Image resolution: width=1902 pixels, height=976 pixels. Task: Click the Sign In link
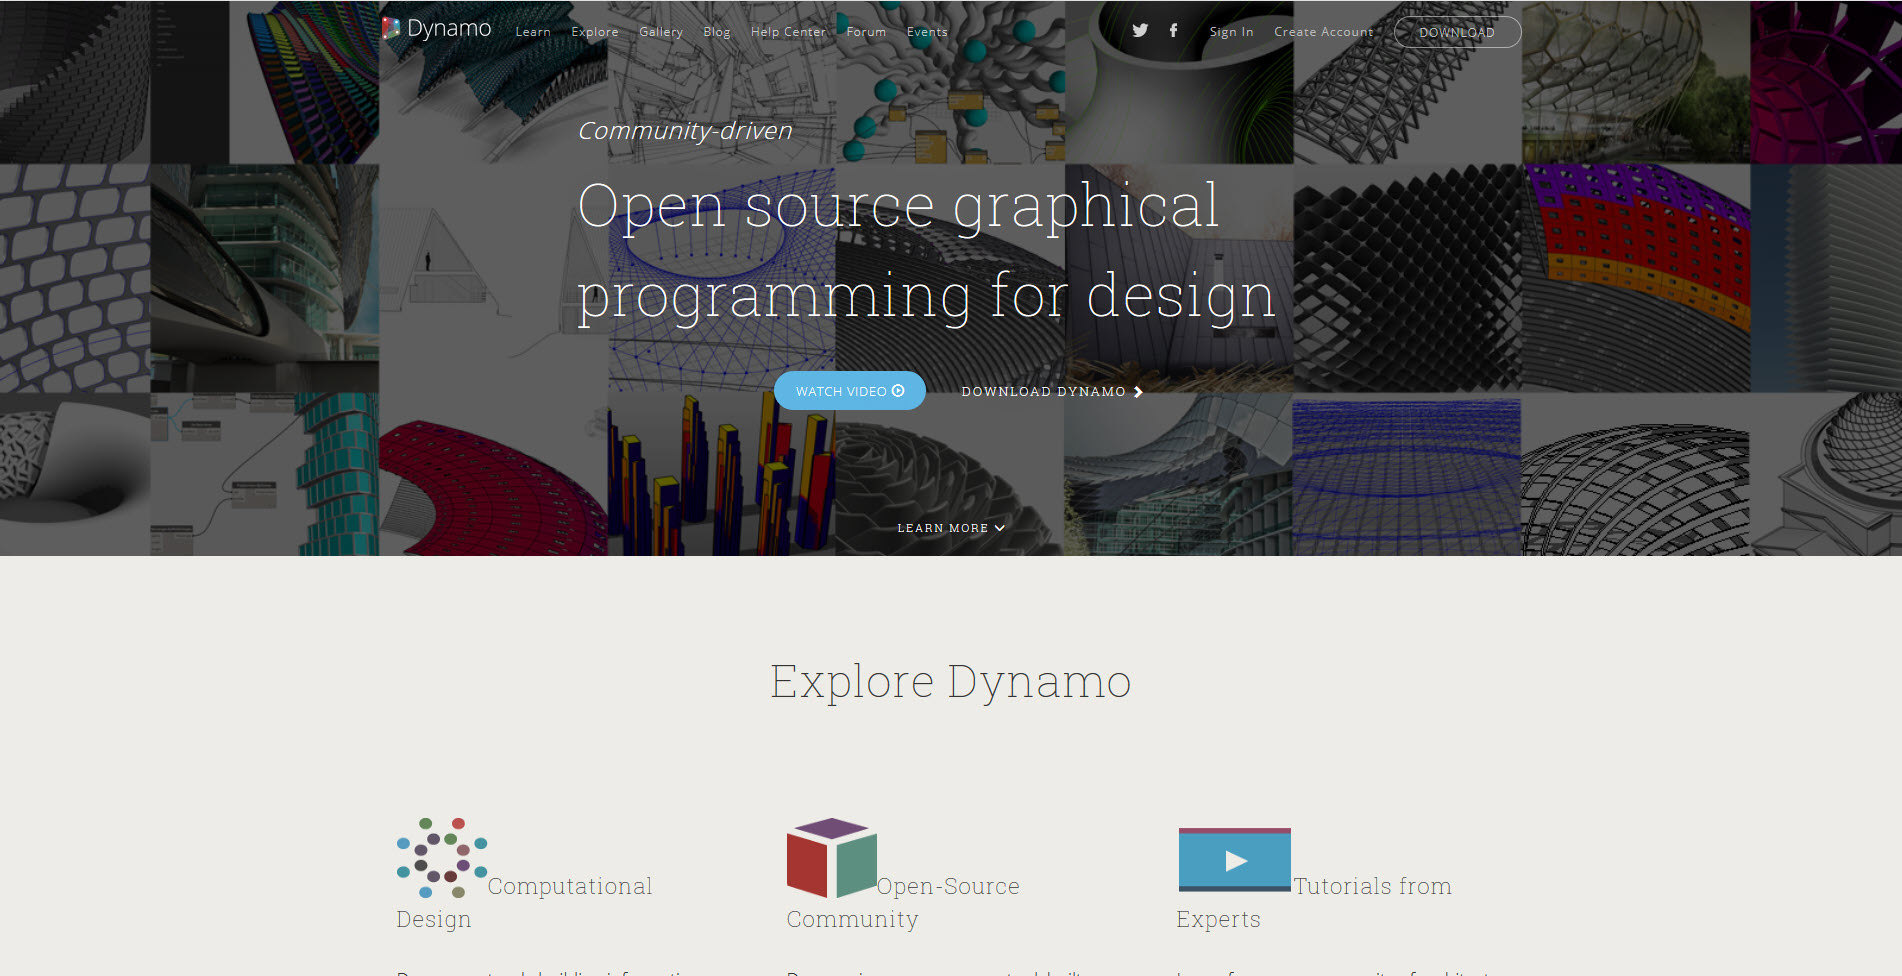1231,32
